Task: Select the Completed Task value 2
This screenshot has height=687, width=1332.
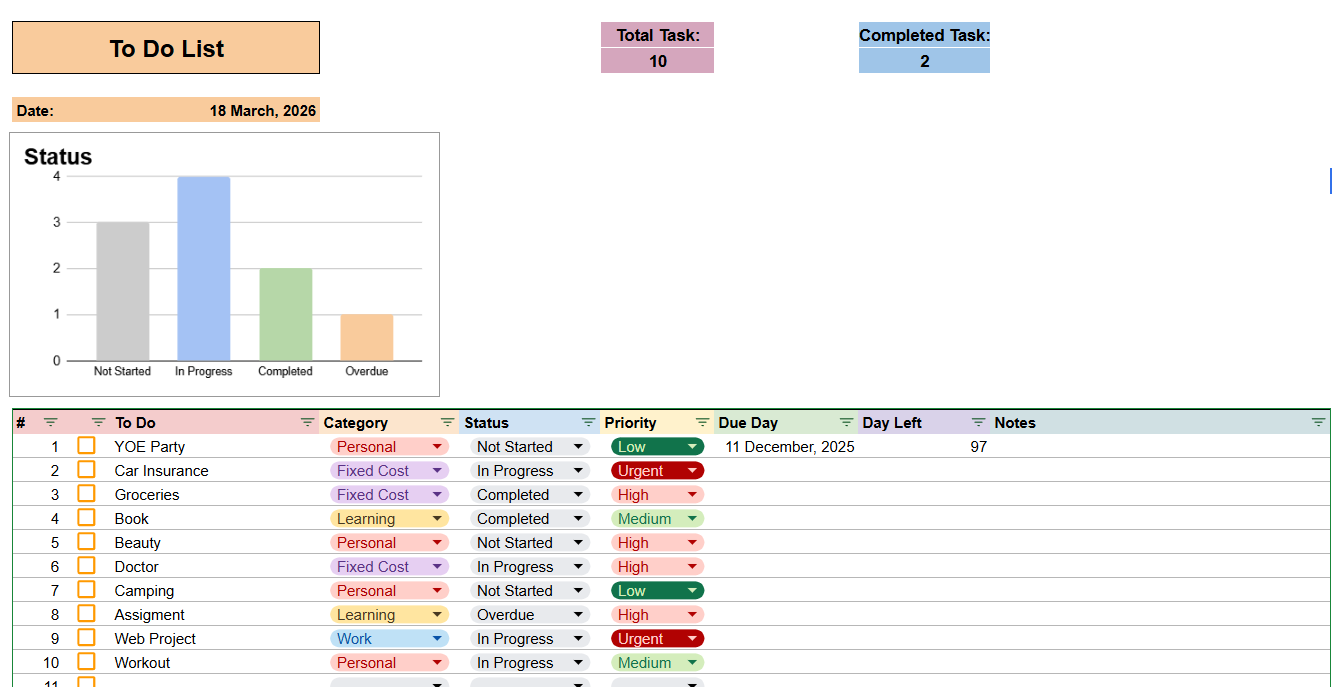Action: click(x=925, y=61)
